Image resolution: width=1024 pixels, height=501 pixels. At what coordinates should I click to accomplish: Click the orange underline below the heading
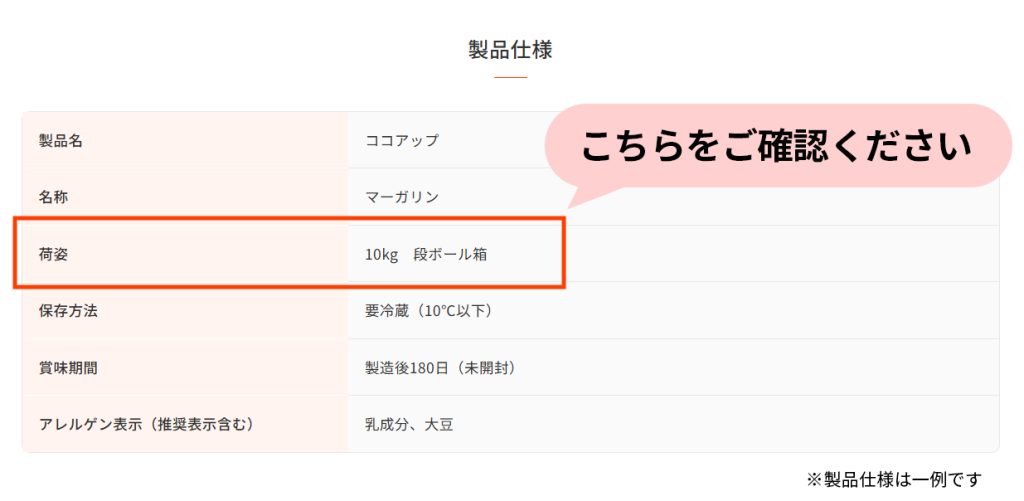(511, 77)
